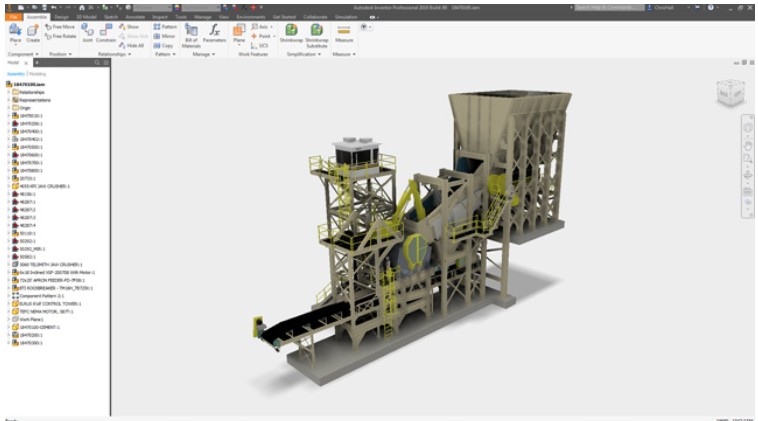The image size is (758, 421).
Task: Switch to the Get Started ribbon tab
Action: pyautogui.click(x=284, y=17)
